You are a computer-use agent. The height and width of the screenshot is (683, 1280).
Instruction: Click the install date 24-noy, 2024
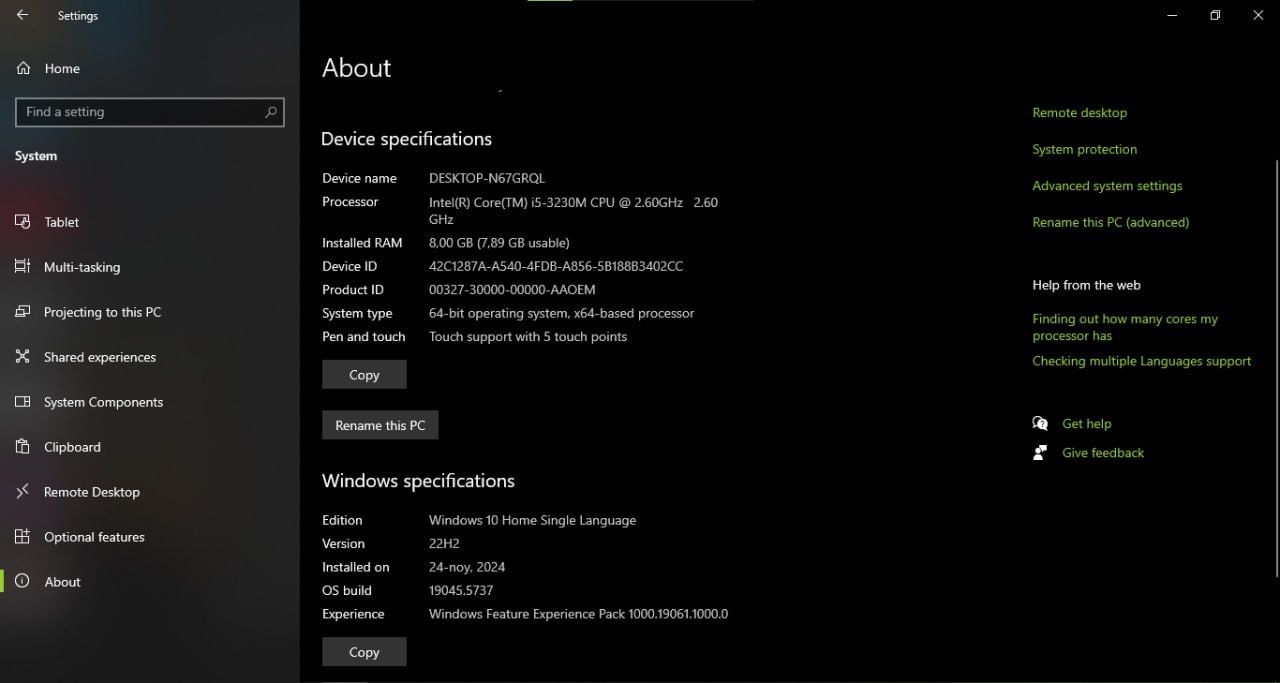point(467,567)
